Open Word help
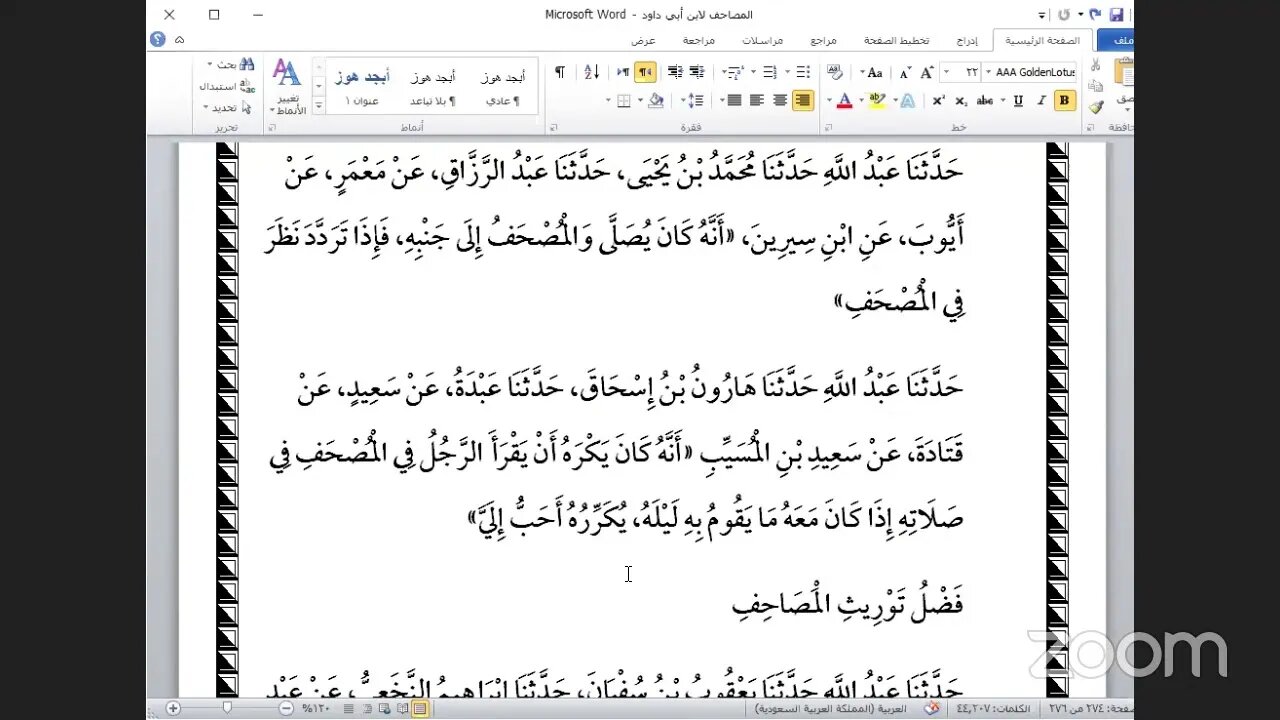1280x720 pixels. (157, 39)
